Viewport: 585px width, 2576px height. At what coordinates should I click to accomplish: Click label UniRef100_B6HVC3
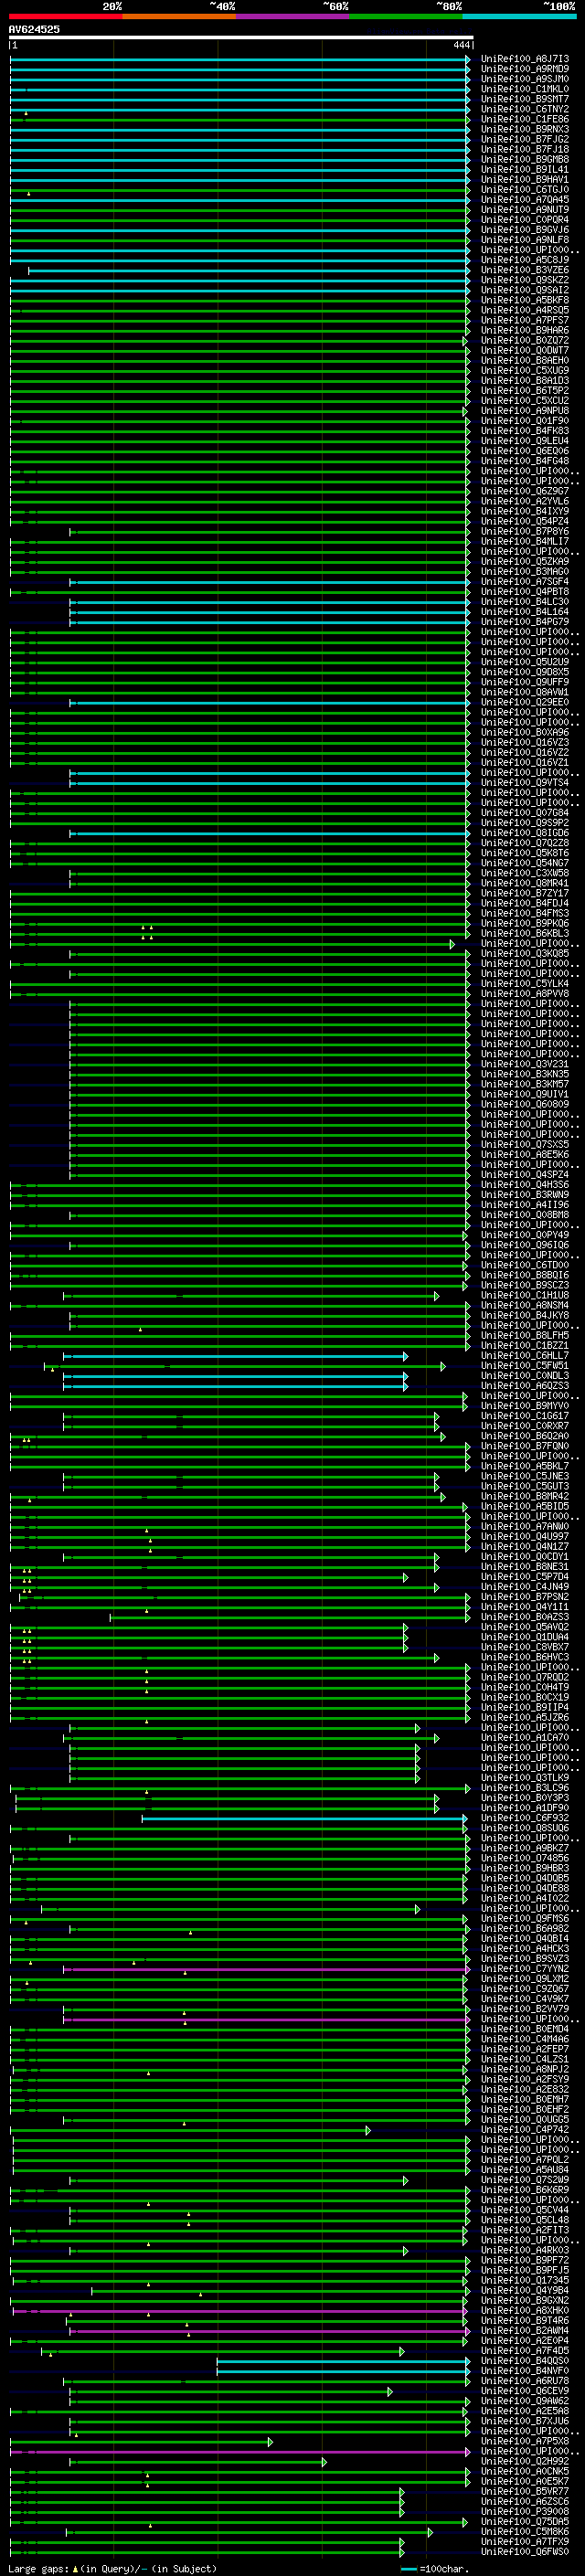click(x=525, y=1657)
